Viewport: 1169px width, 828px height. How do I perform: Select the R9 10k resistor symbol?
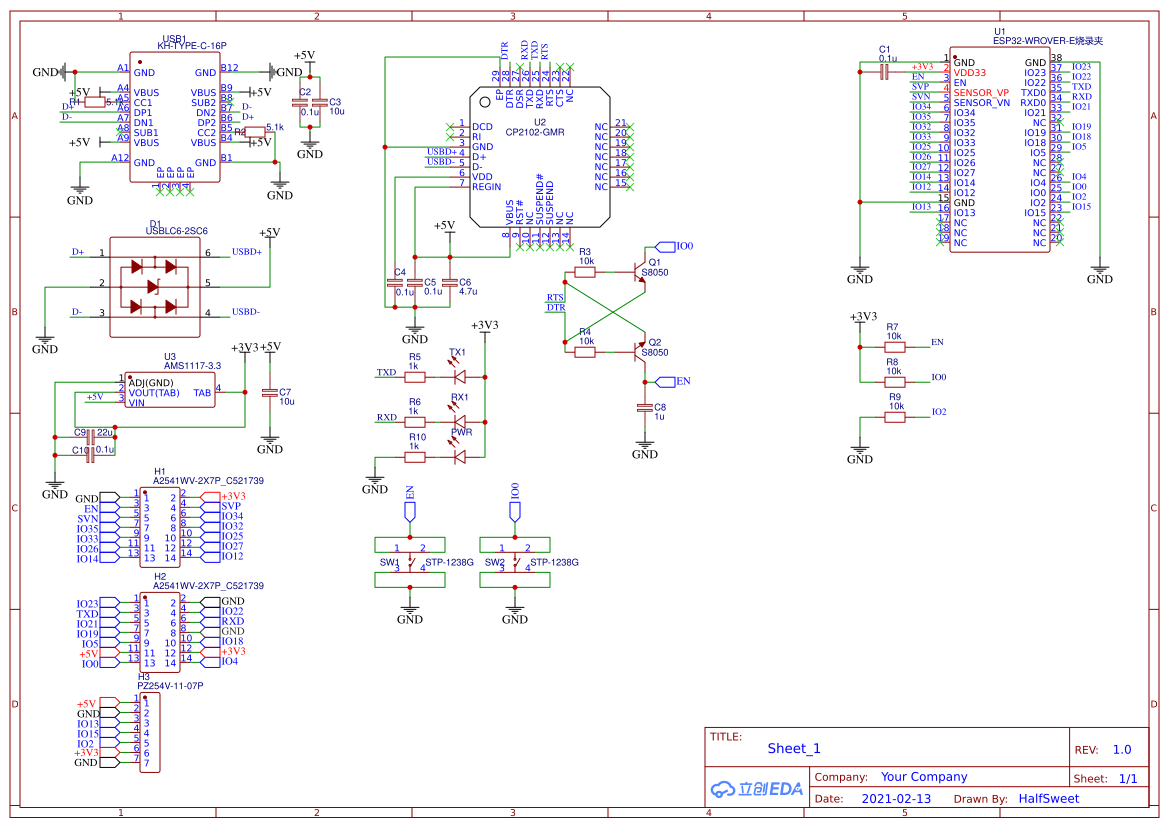[x=895, y=417]
